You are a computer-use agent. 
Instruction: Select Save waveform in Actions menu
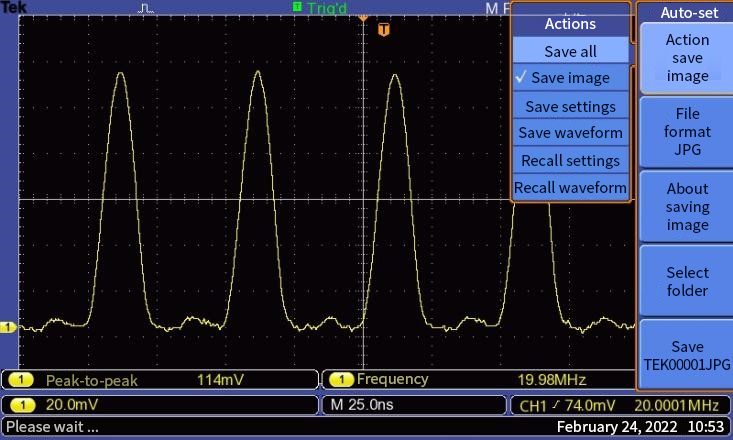[570, 133]
